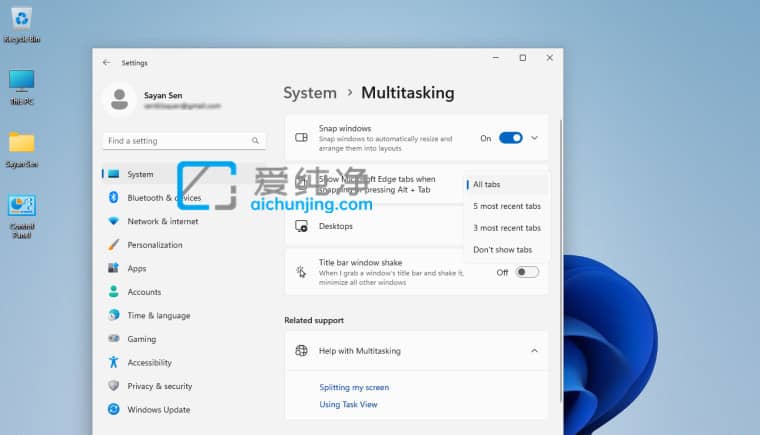Click the search magnifier icon

click(255, 141)
